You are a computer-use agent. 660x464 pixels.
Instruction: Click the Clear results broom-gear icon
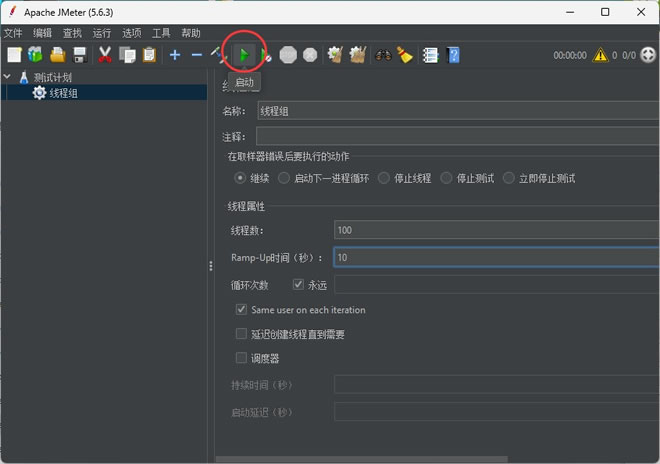tap(335, 55)
